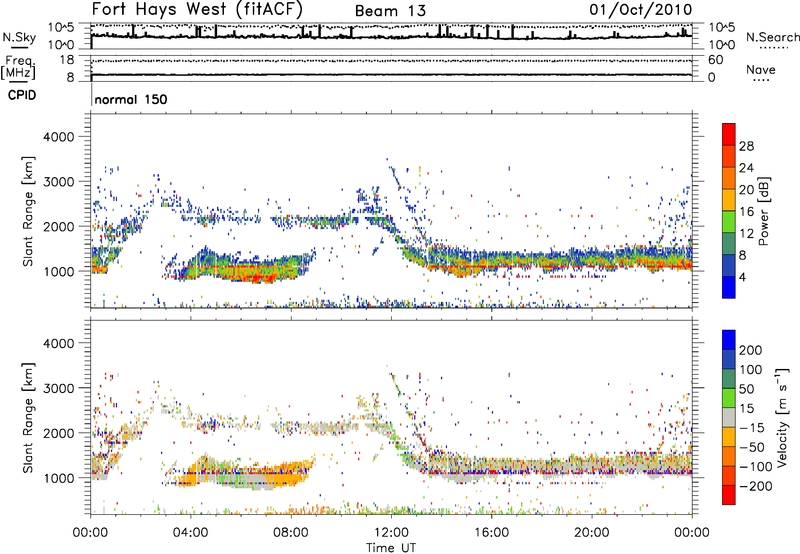Viewport: 800px width, 554px height.
Task: Click the "3000" tick in the Velocity panel
Action: (58, 388)
